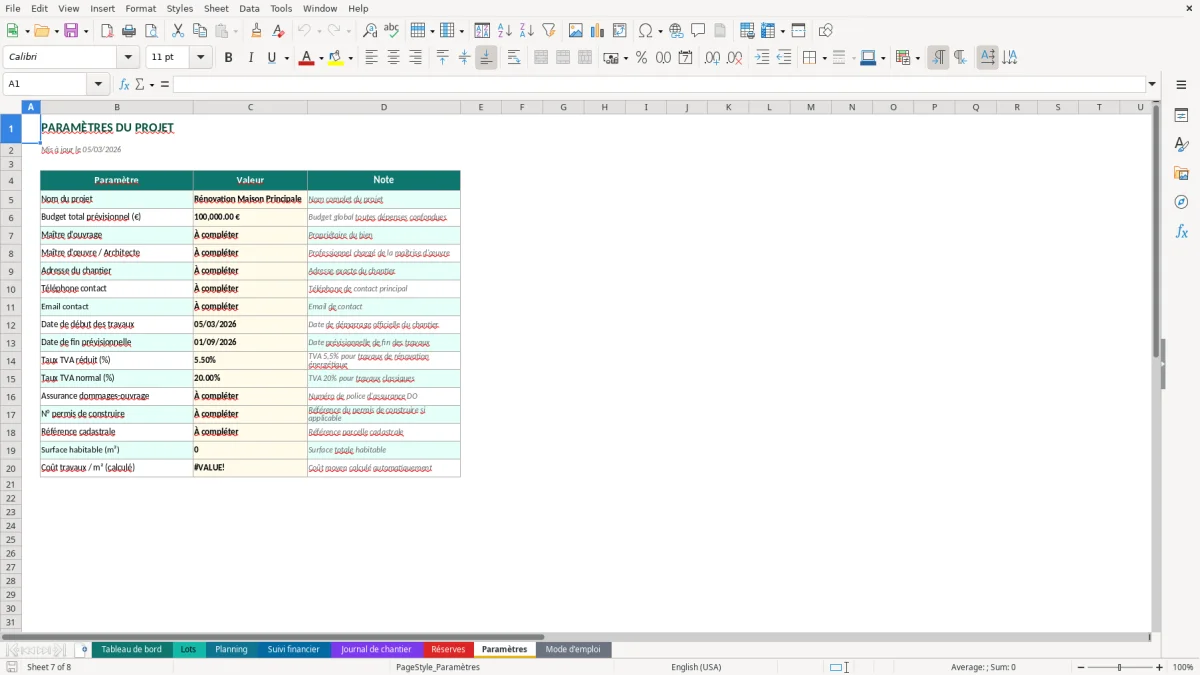Apply the red font color swatch

(x=305, y=58)
